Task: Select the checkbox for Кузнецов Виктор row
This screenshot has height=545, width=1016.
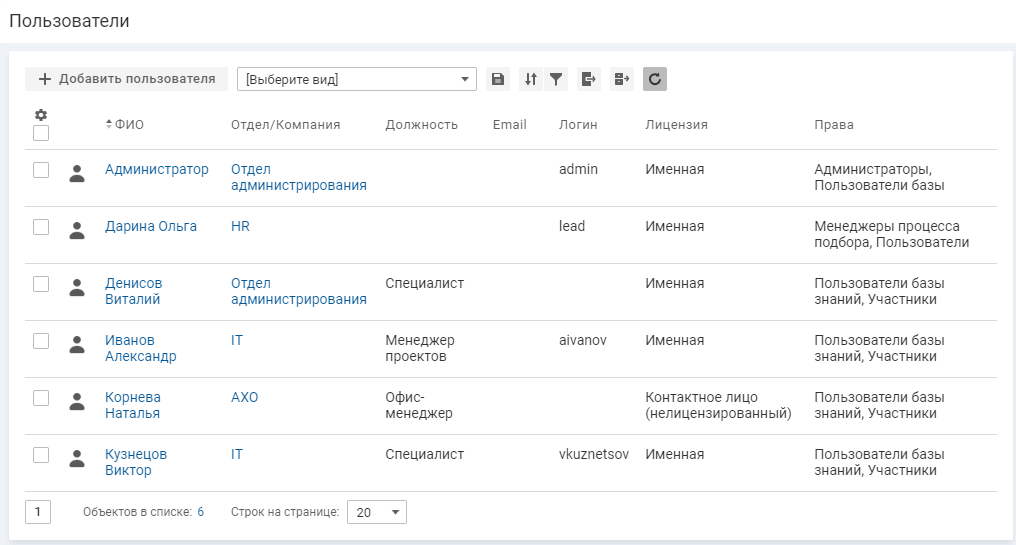Action: [41, 455]
